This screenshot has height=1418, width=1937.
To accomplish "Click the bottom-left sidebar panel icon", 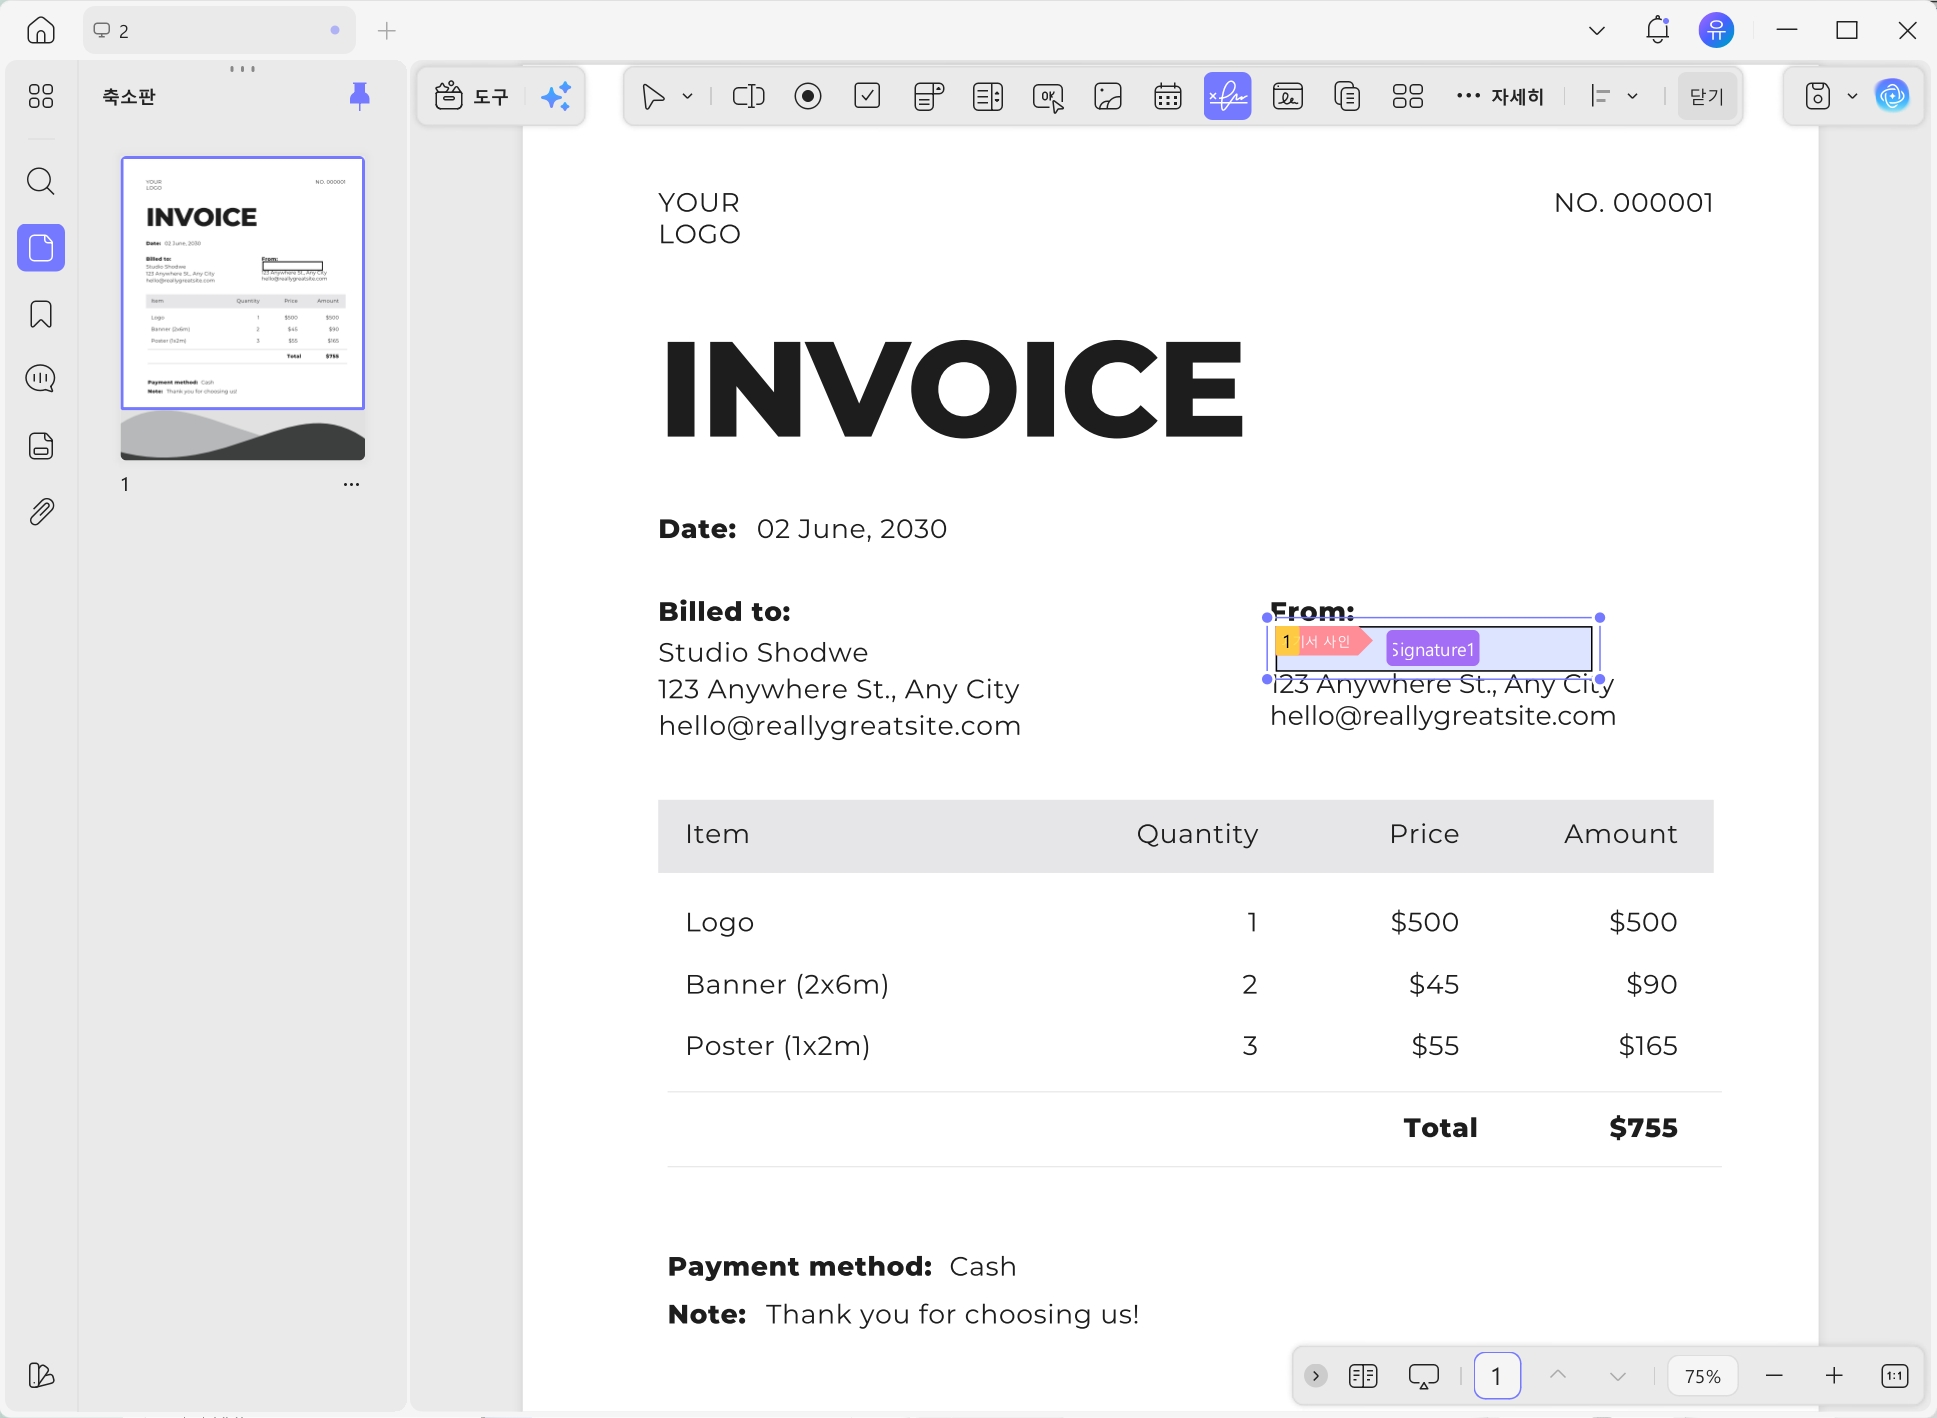I will coord(41,1376).
